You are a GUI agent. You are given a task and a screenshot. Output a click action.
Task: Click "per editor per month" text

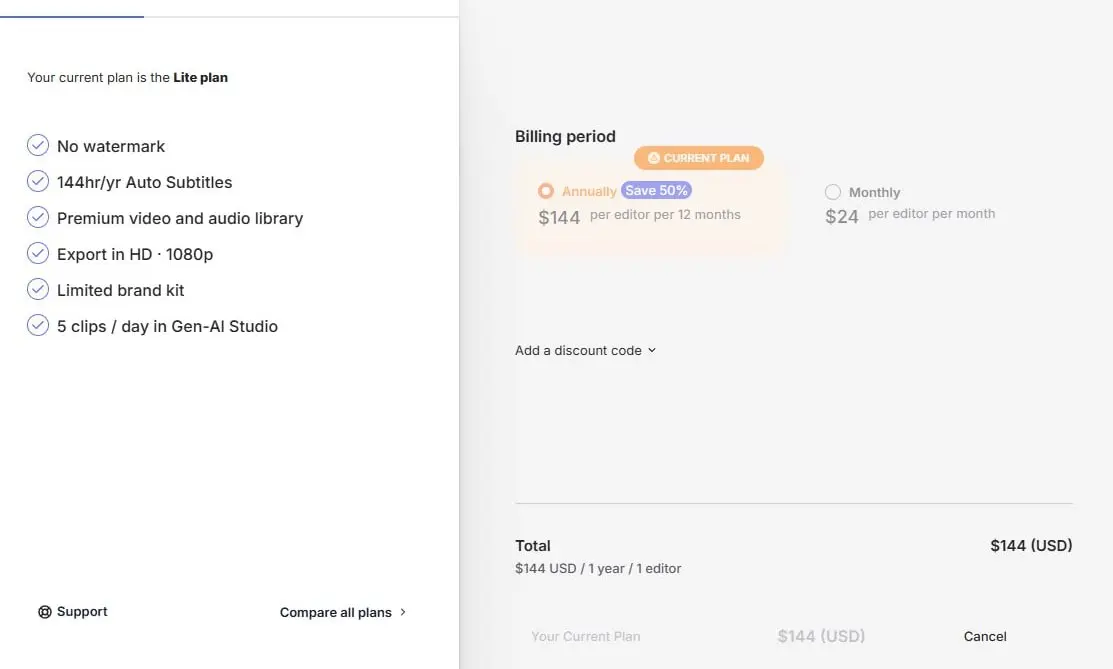point(931,214)
